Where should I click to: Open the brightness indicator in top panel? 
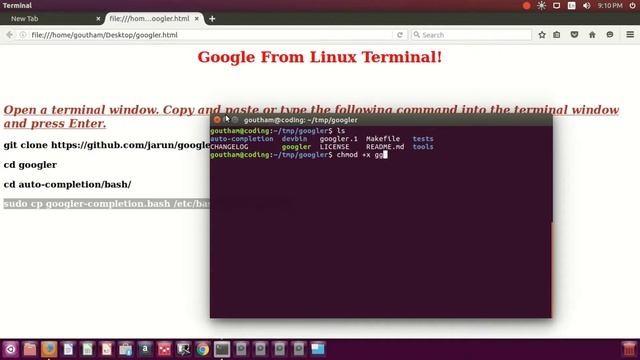pos(541,6)
